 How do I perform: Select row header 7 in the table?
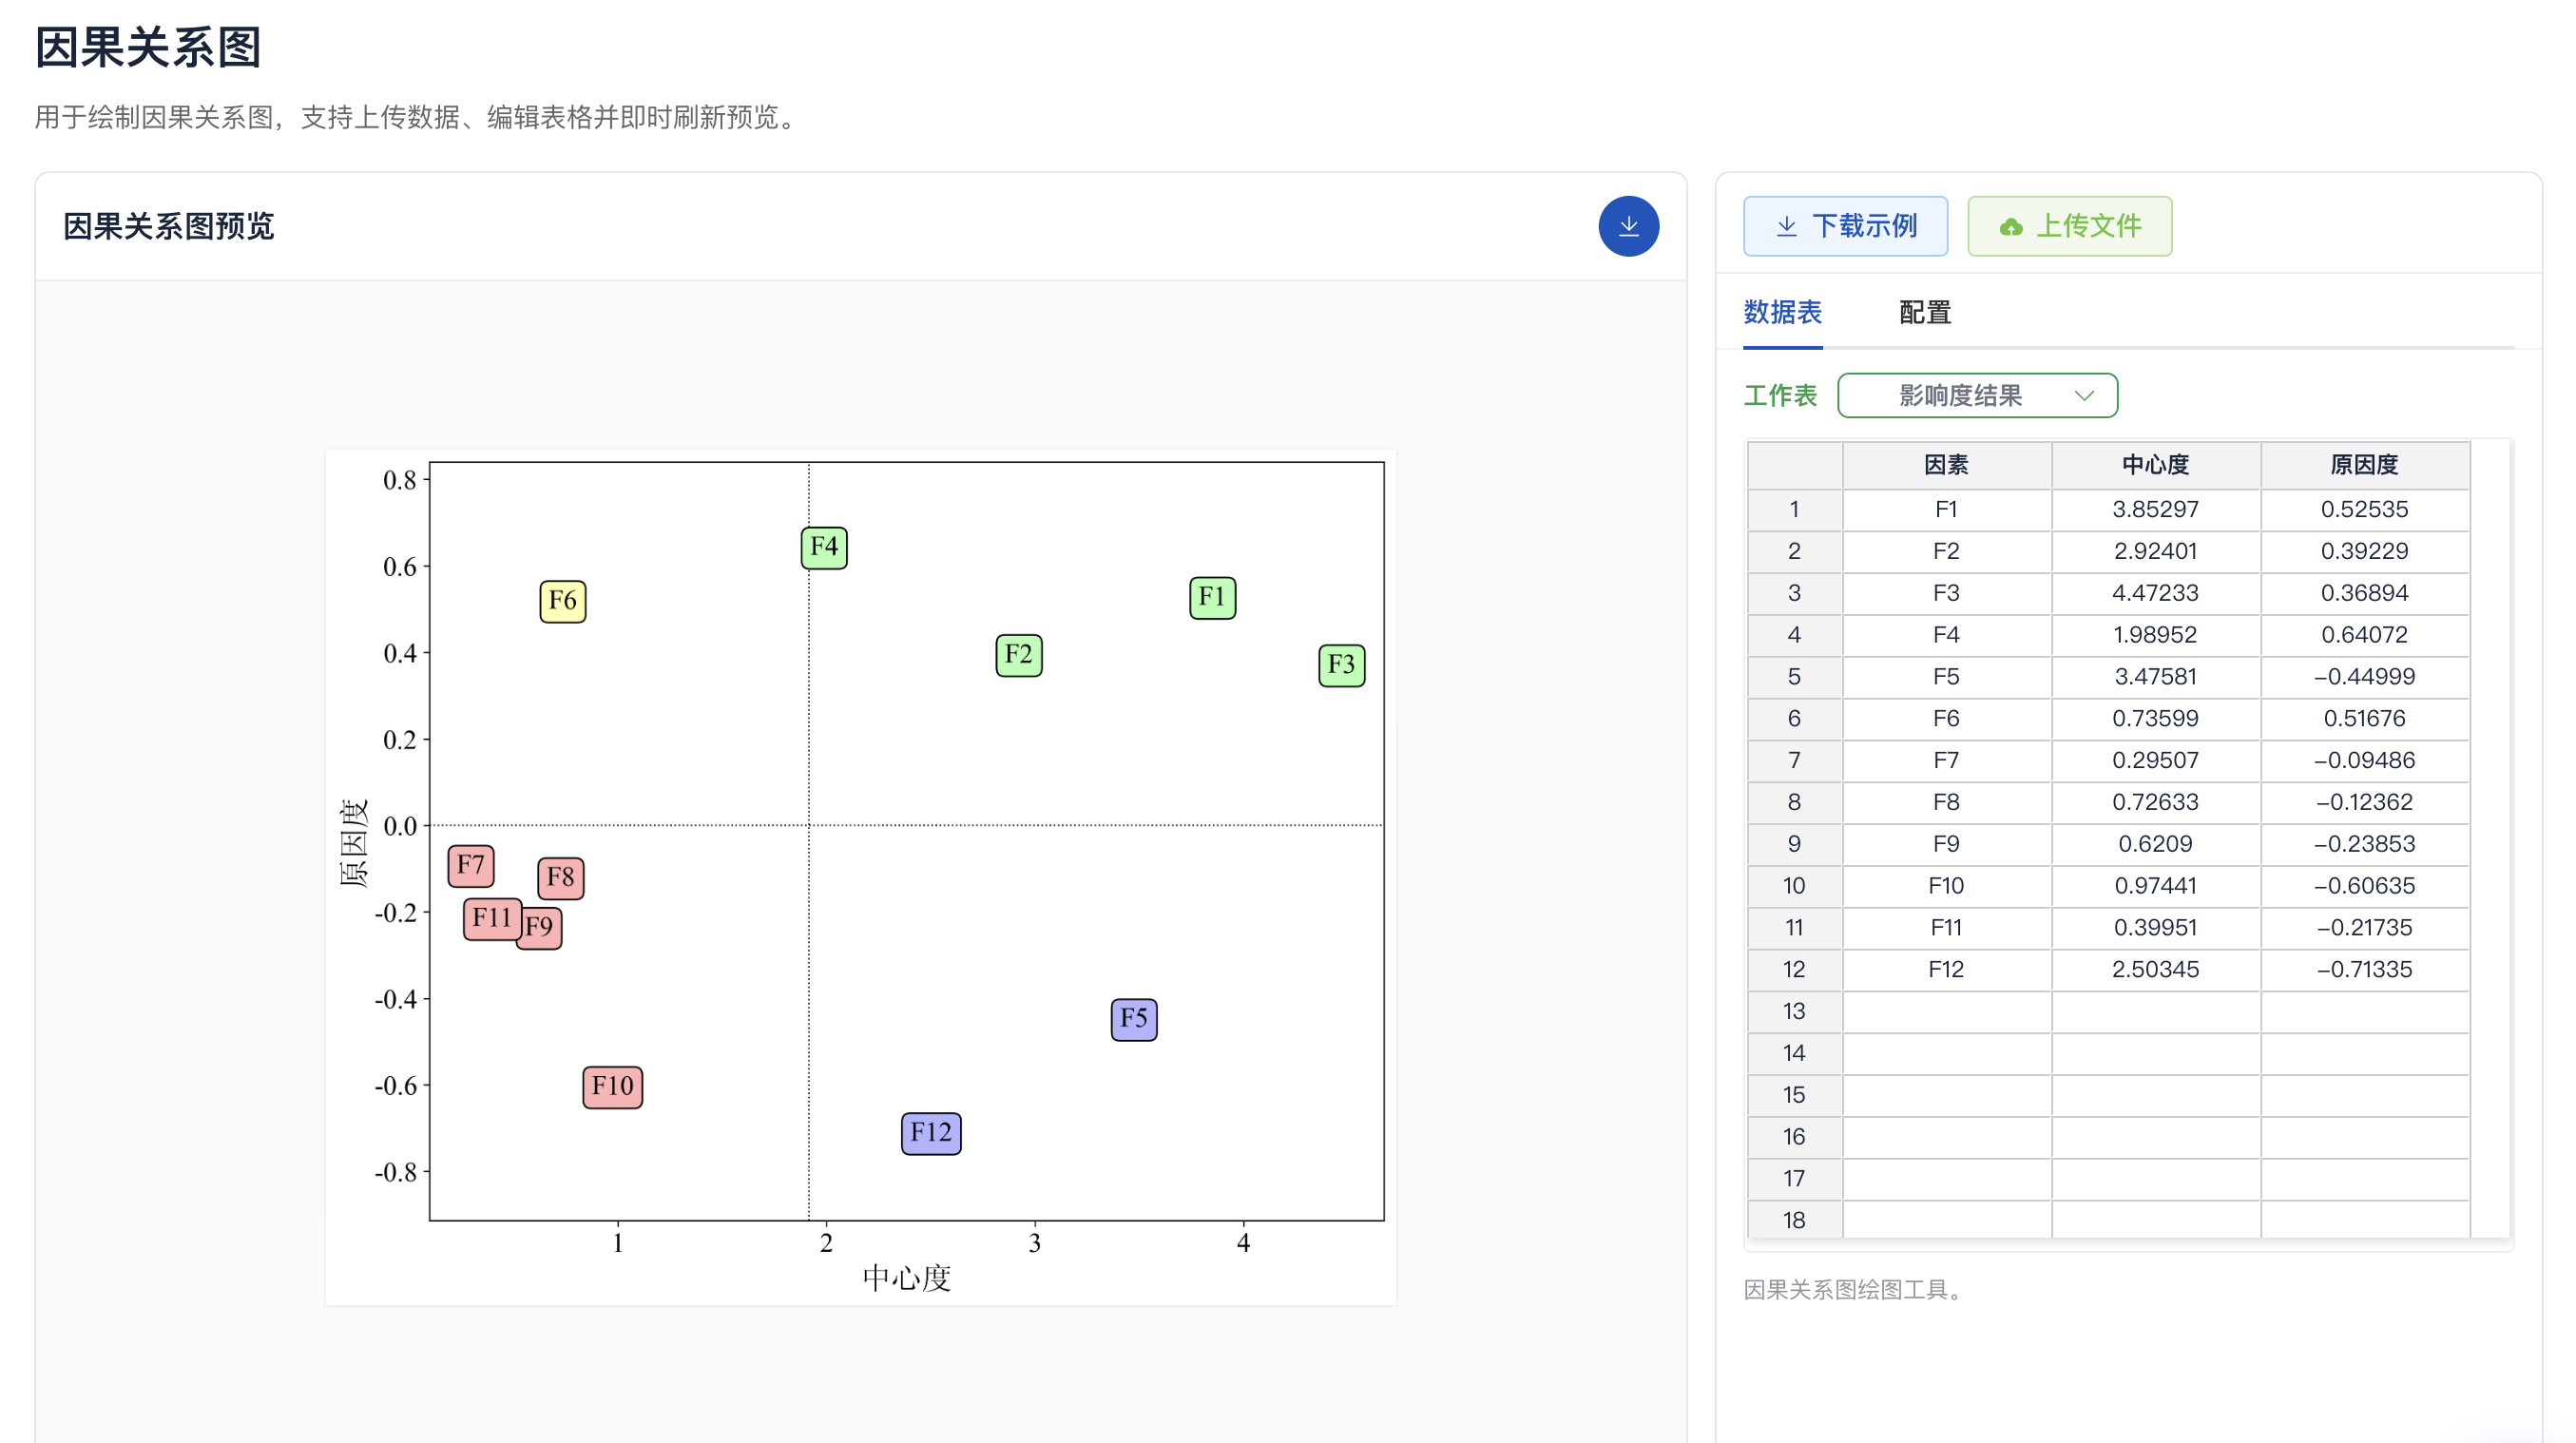[x=1794, y=761]
